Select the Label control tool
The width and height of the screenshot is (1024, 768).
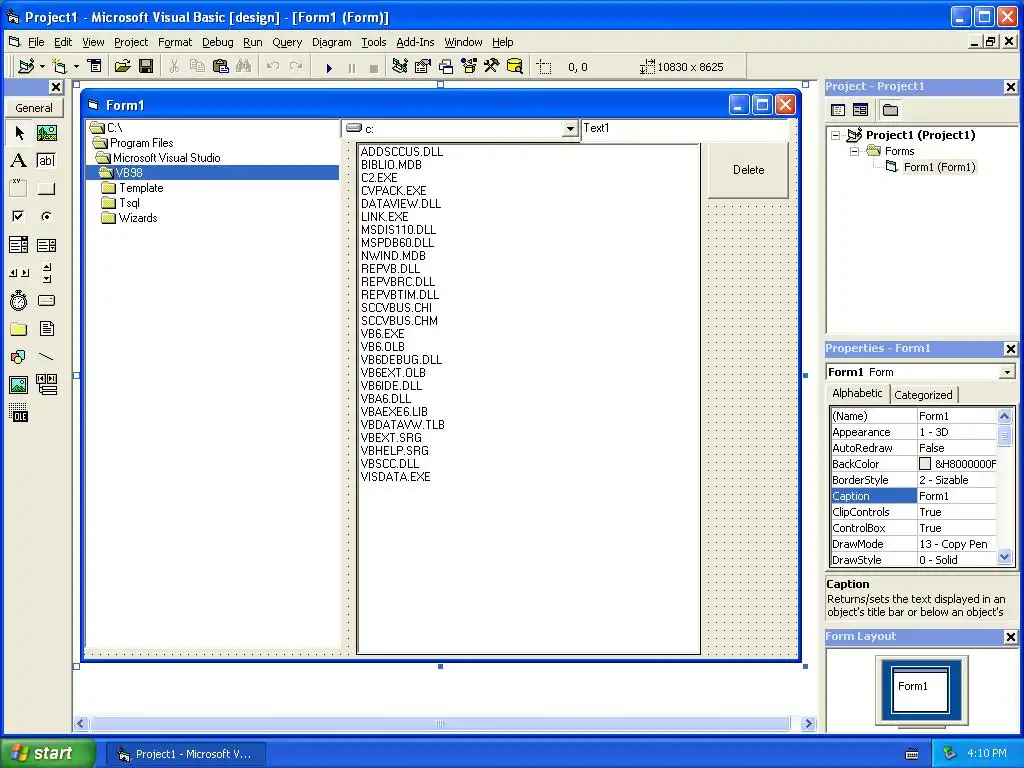(19, 161)
